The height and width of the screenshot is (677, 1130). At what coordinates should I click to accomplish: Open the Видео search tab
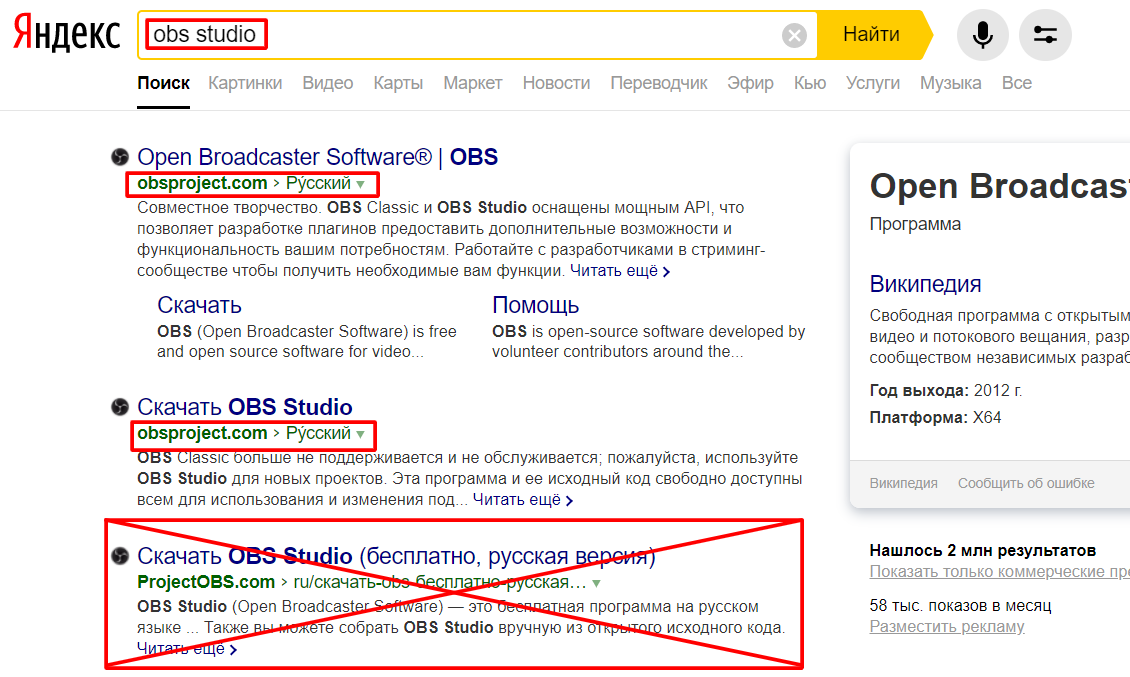(327, 83)
